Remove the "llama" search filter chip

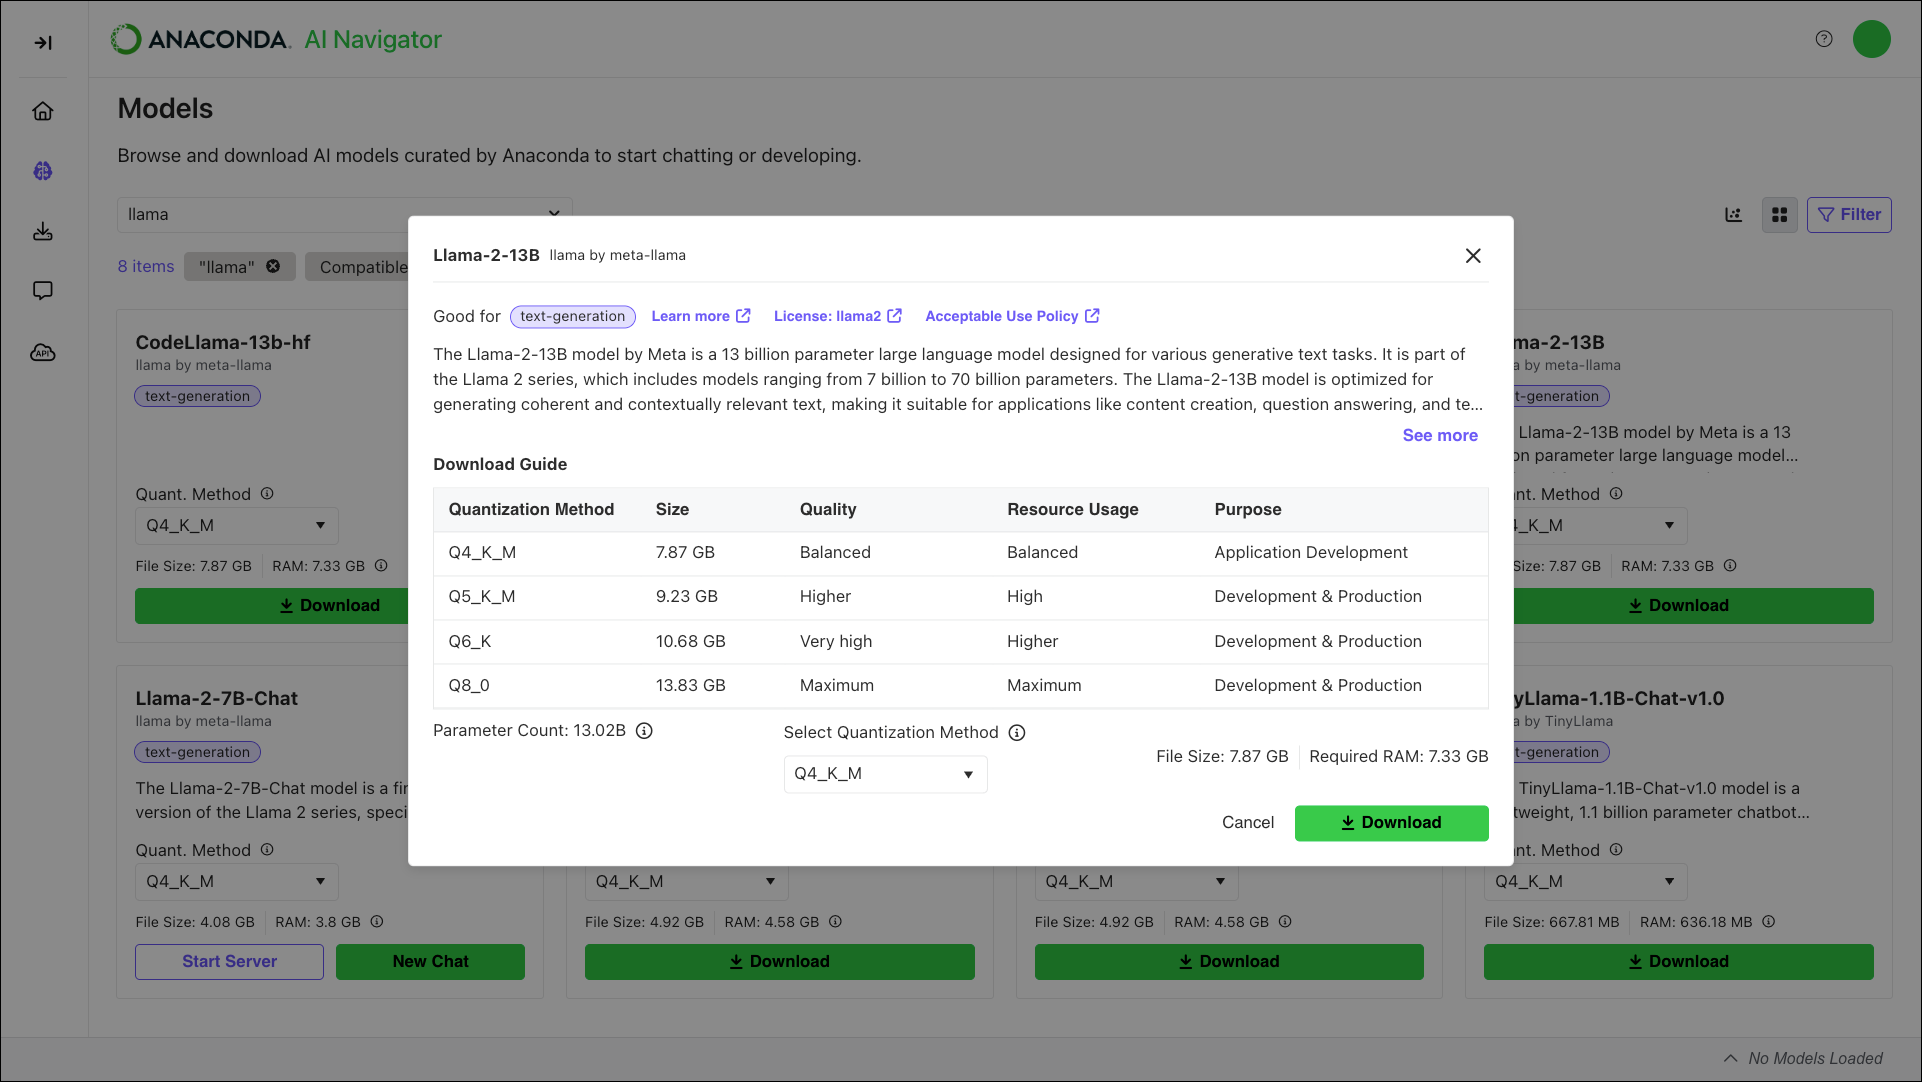point(273,266)
